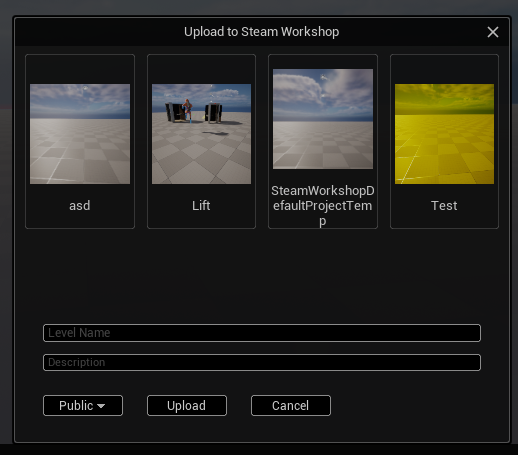Click the Test label text
The height and width of the screenshot is (455, 518).
click(x=444, y=205)
